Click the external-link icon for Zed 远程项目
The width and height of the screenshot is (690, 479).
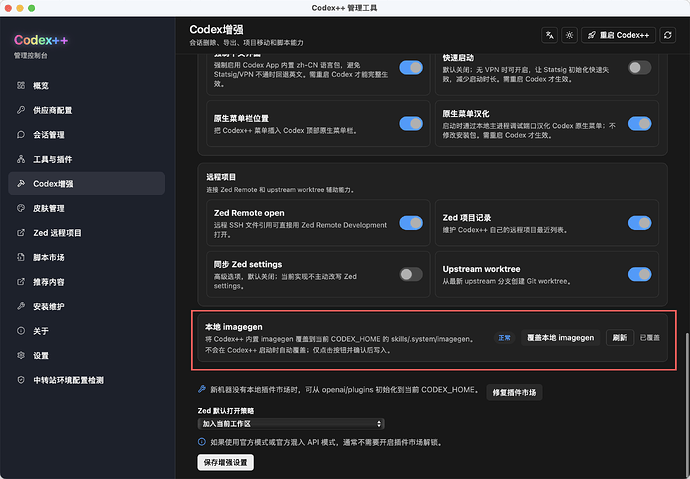point(21,233)
